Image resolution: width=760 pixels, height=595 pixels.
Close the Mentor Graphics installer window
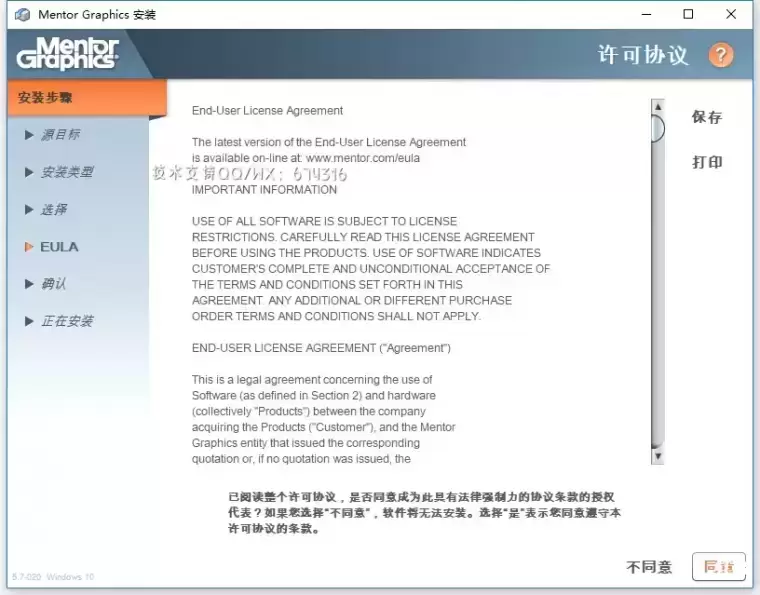(x=731, y=15)
